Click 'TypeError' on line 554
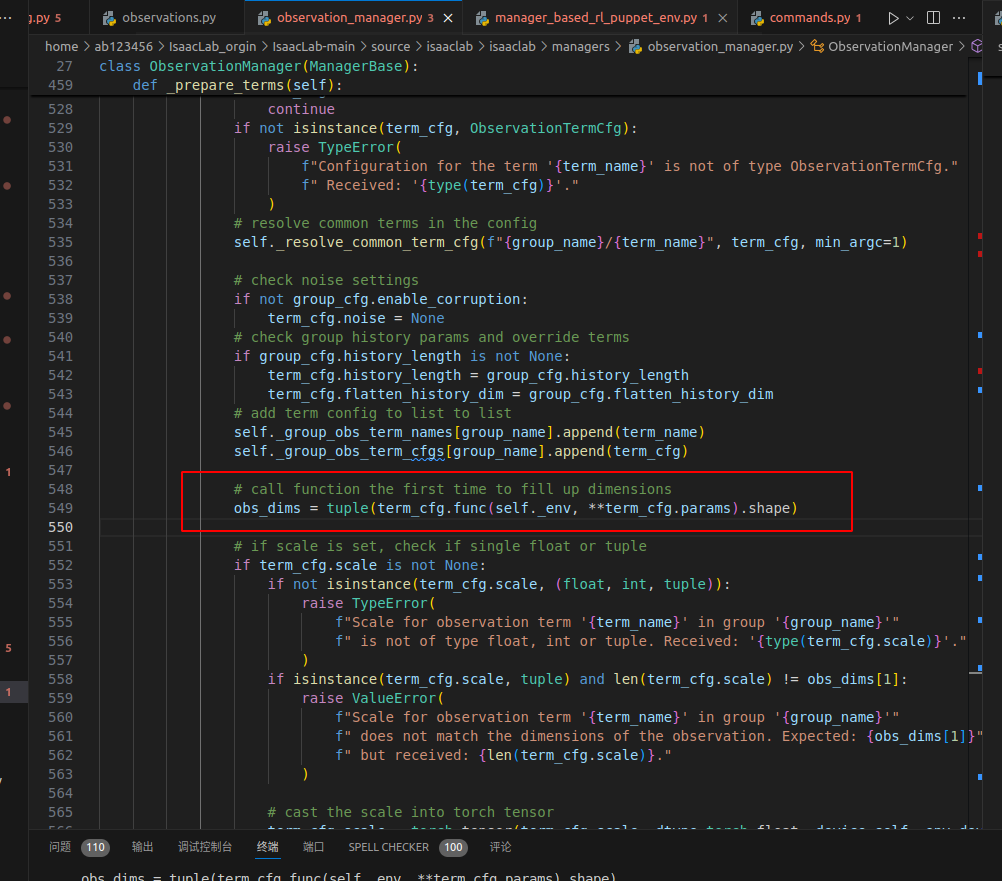The image size is (1002, 881). pos(390,604)
